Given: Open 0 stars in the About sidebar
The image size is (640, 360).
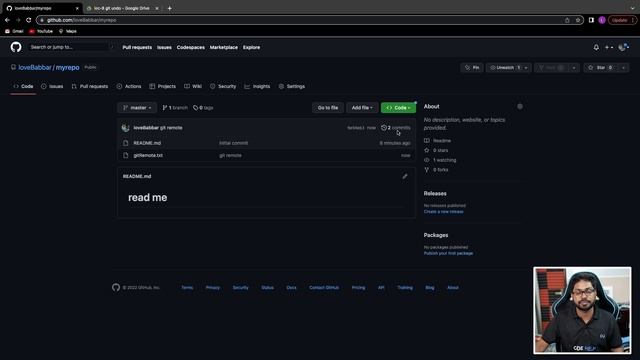Looking at the screenshot, I should pos(436,151).
